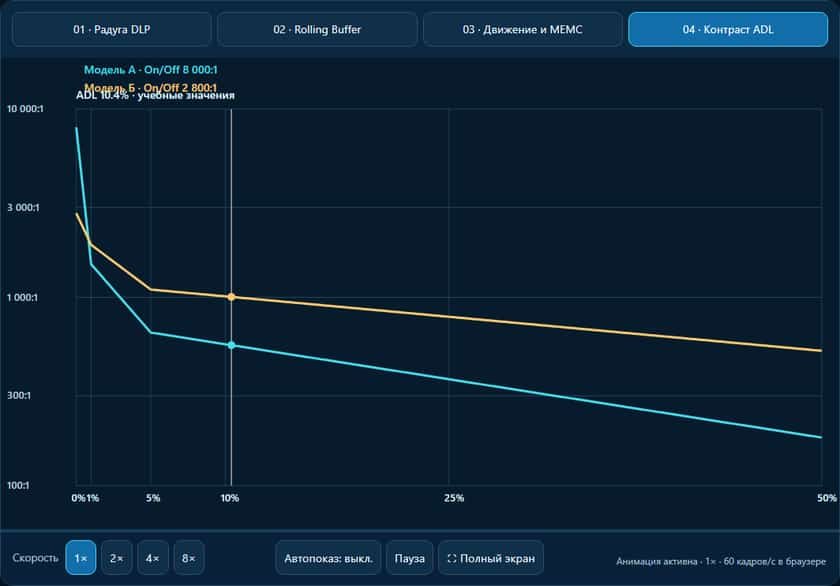Select 4× speed button
This screenshot has width=840, height=586.
click(x=153, y=558)
